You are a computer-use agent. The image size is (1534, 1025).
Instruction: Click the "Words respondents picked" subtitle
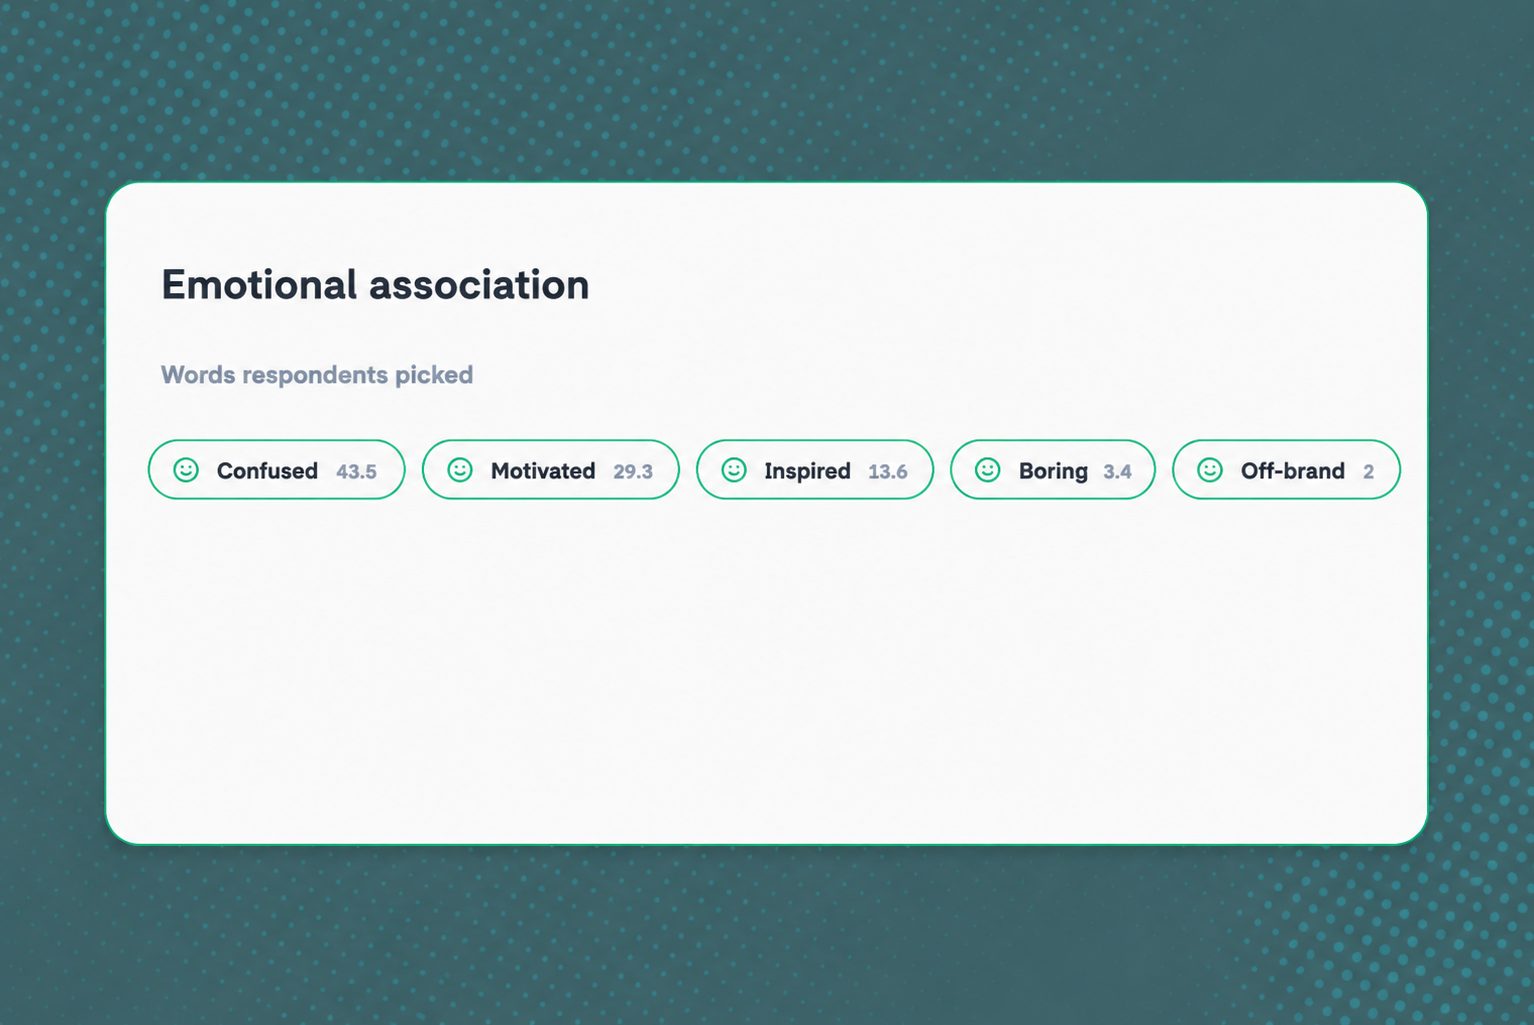[x=317, y=375]
